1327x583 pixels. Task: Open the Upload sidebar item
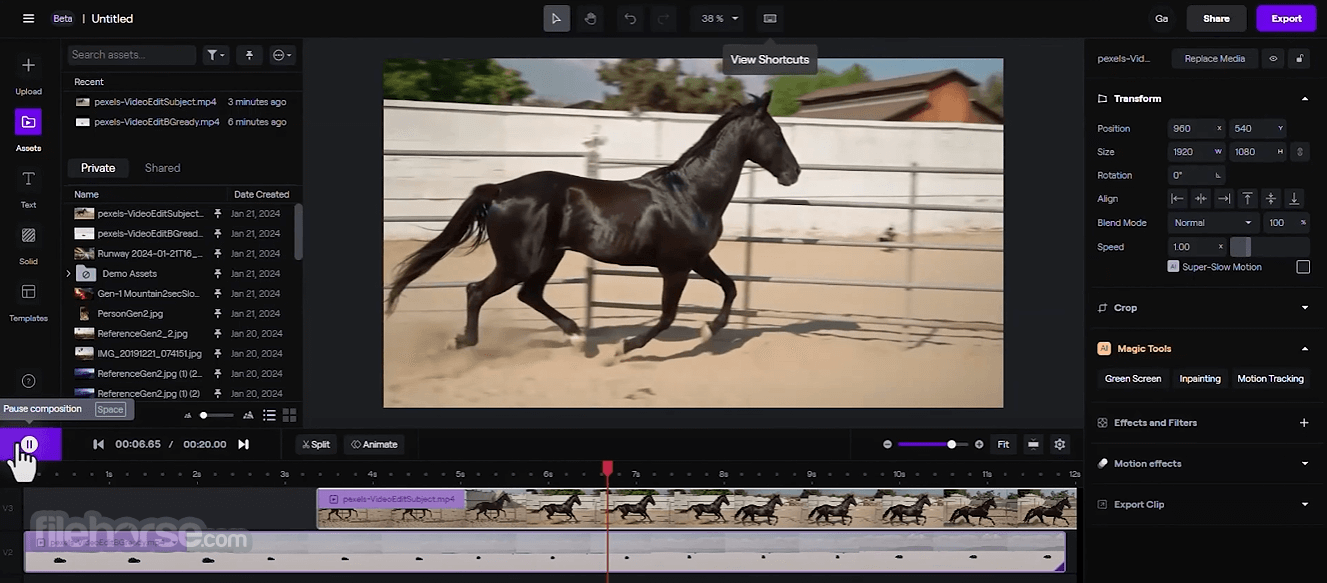point(28,75)
